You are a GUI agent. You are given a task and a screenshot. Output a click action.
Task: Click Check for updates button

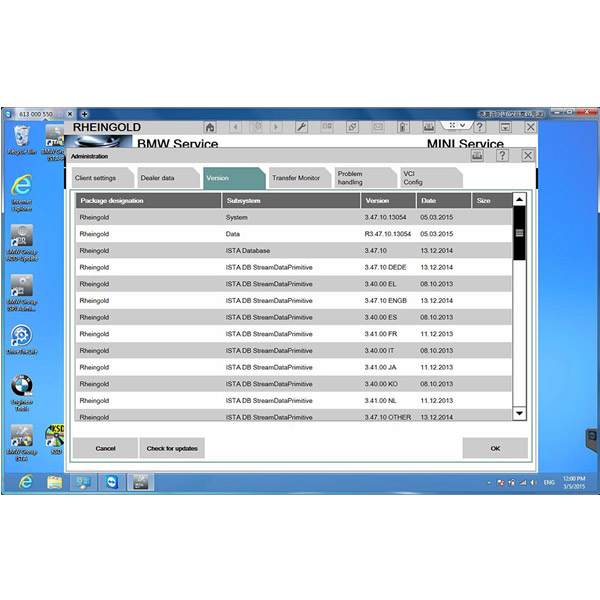pos(172,448)
